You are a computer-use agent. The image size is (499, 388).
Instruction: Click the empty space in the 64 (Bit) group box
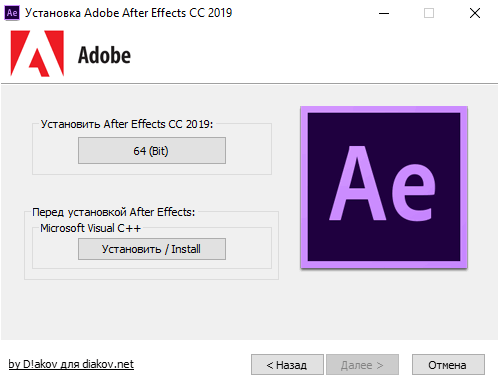pos(248,151)
